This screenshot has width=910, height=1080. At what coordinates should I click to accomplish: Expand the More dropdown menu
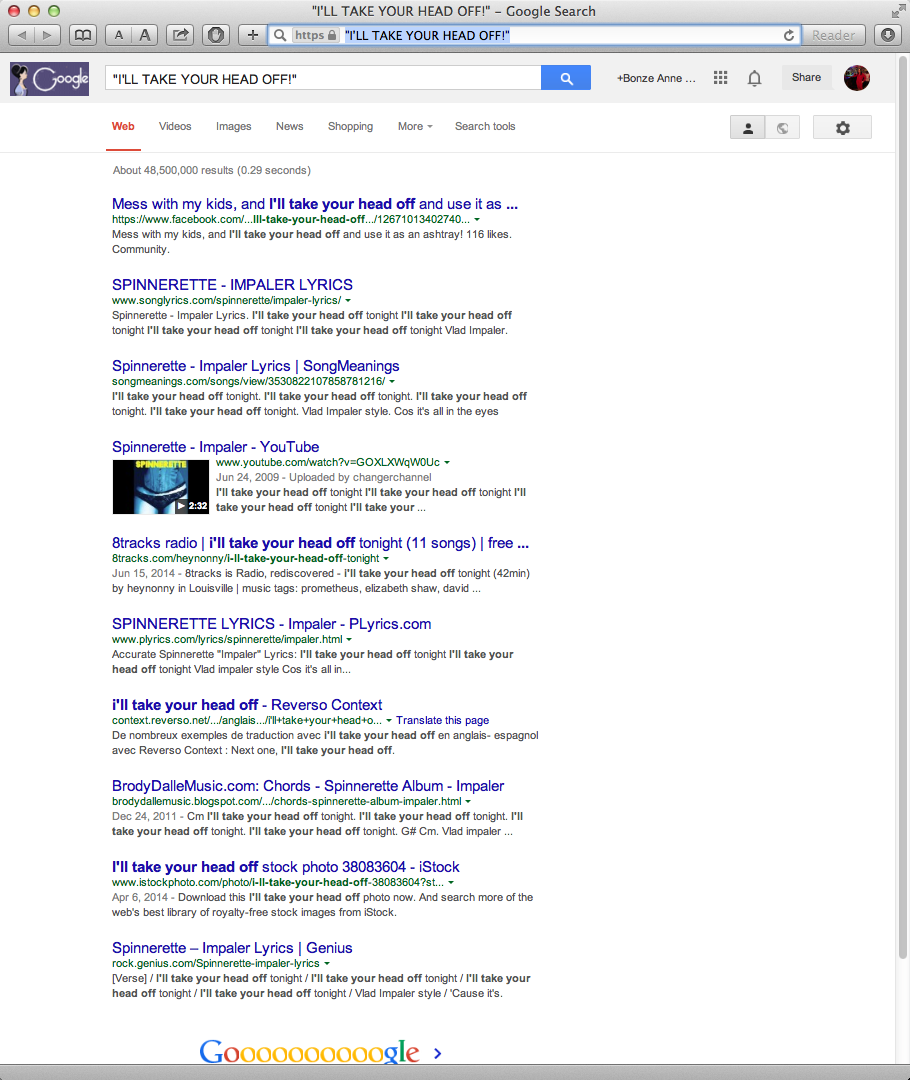[415, 126]
